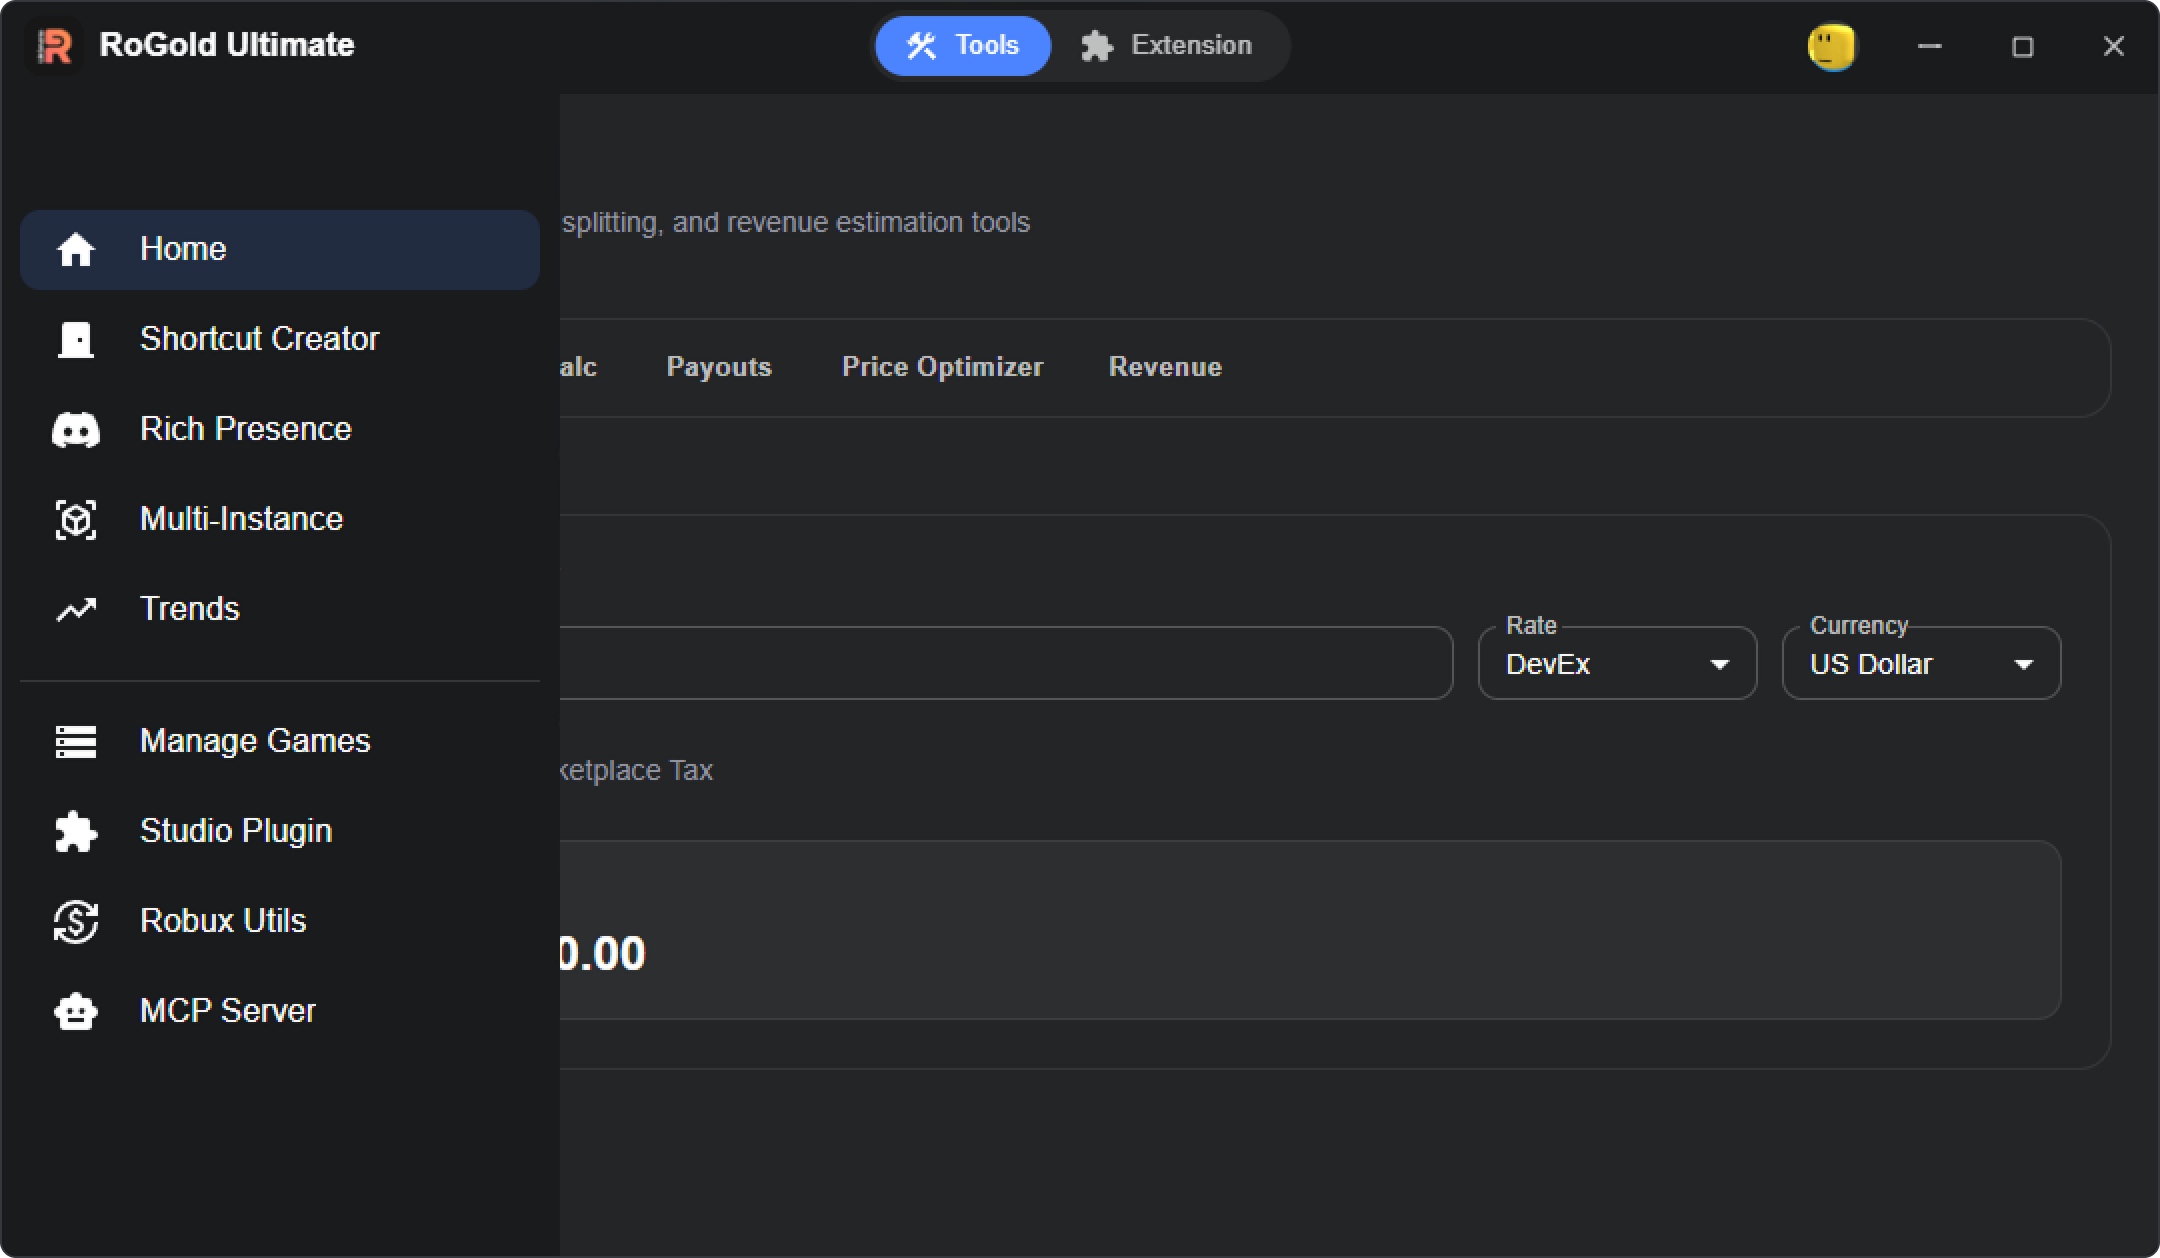Click the Shortcut Creator door icon

[76, 340]
